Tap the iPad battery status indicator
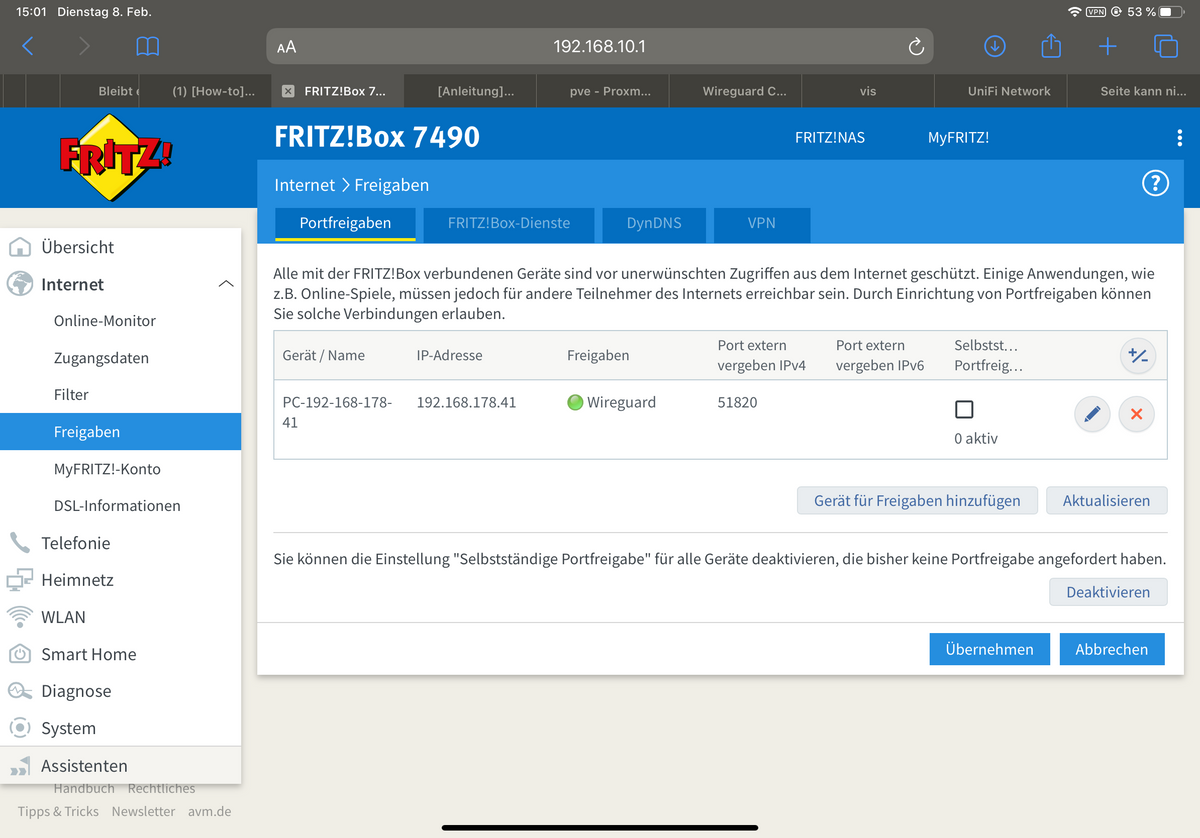Image resolution: width=1200 pixels, height=838 pixels. (x=1172, y=12)
